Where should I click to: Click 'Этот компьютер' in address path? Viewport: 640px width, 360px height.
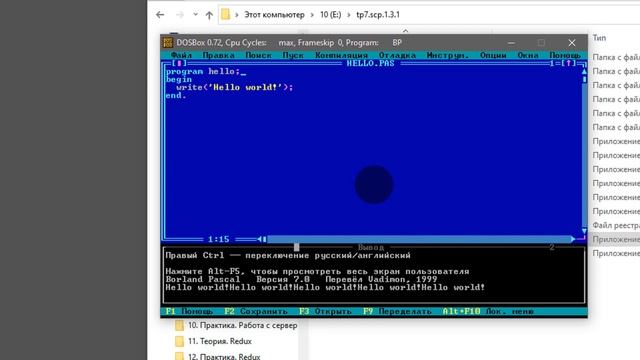tap(274, 15)
